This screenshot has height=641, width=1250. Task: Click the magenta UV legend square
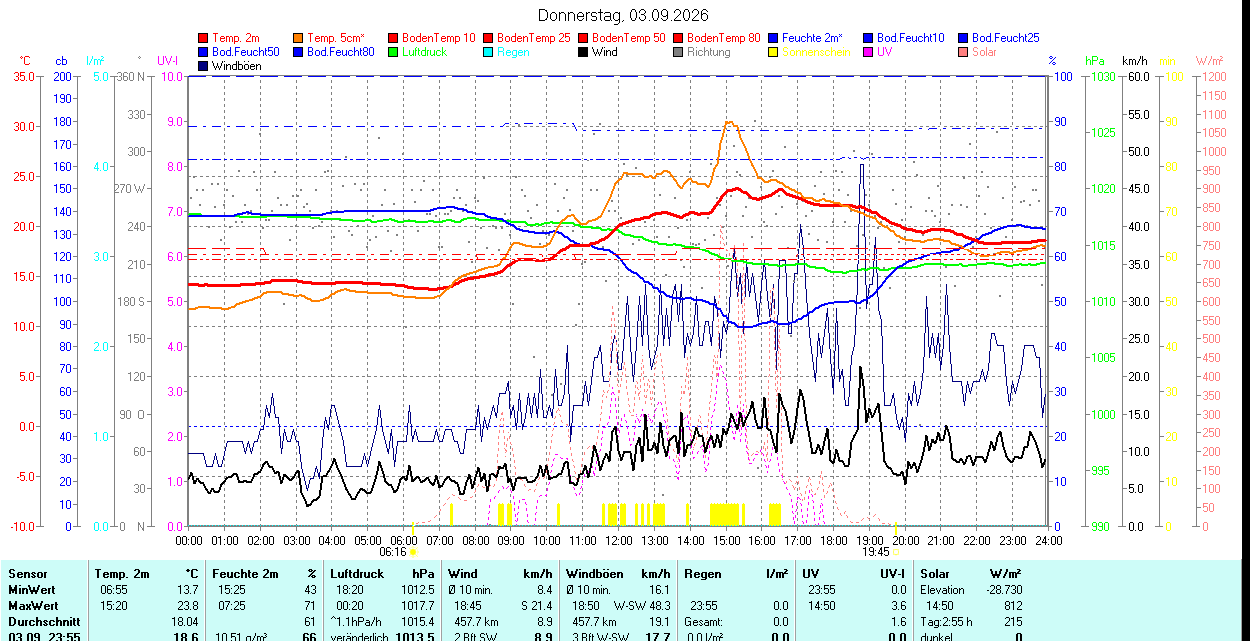click(869, 52)
